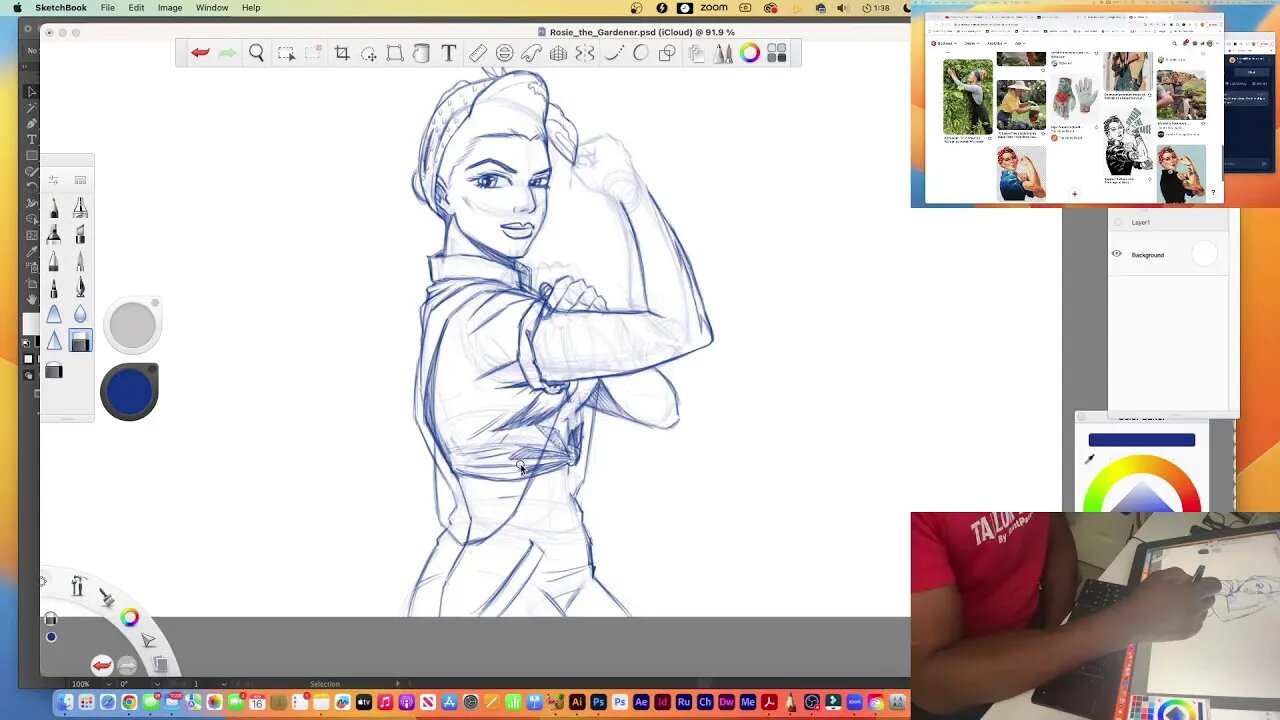Select the Zoom magnifier tool
Image resolution: width=1280 pixels, height=720 pixels.
(257, 53)
